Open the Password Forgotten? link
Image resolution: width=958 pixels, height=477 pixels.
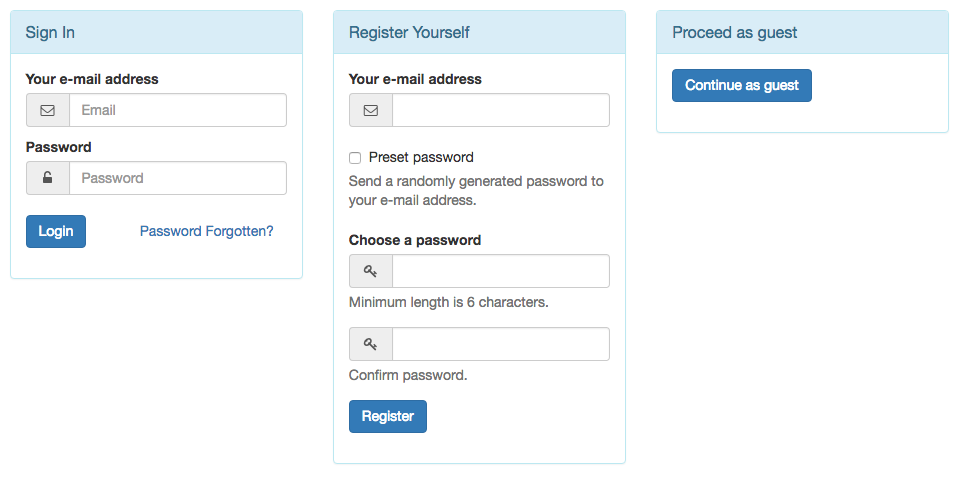207,231
